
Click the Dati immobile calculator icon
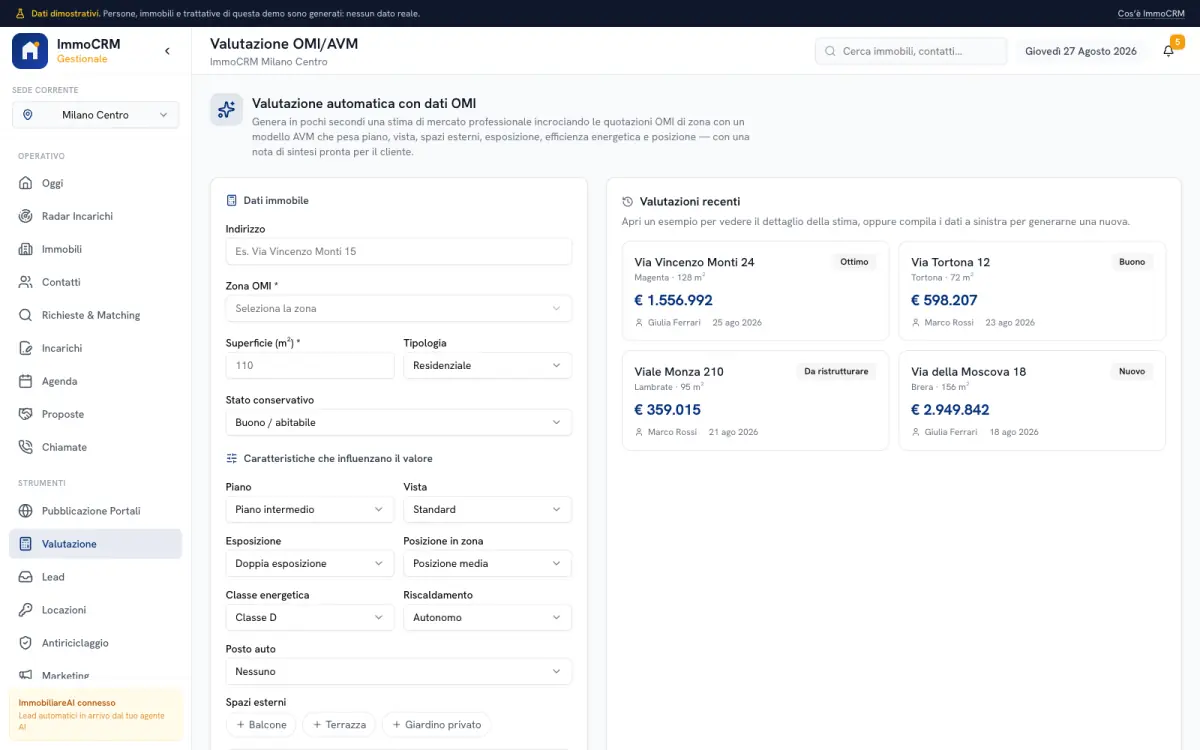232,200
